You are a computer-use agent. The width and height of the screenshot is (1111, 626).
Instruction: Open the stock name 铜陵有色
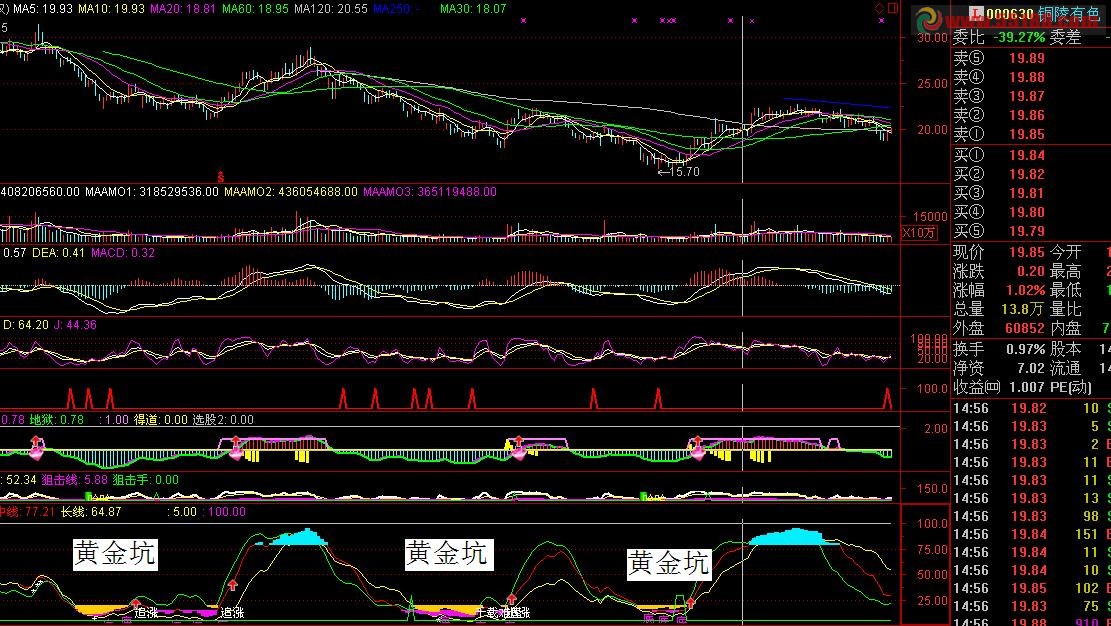(1068, 14)
